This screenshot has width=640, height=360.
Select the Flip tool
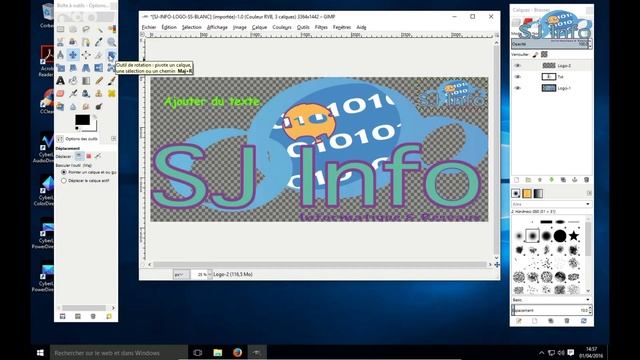tap(99, 68)
